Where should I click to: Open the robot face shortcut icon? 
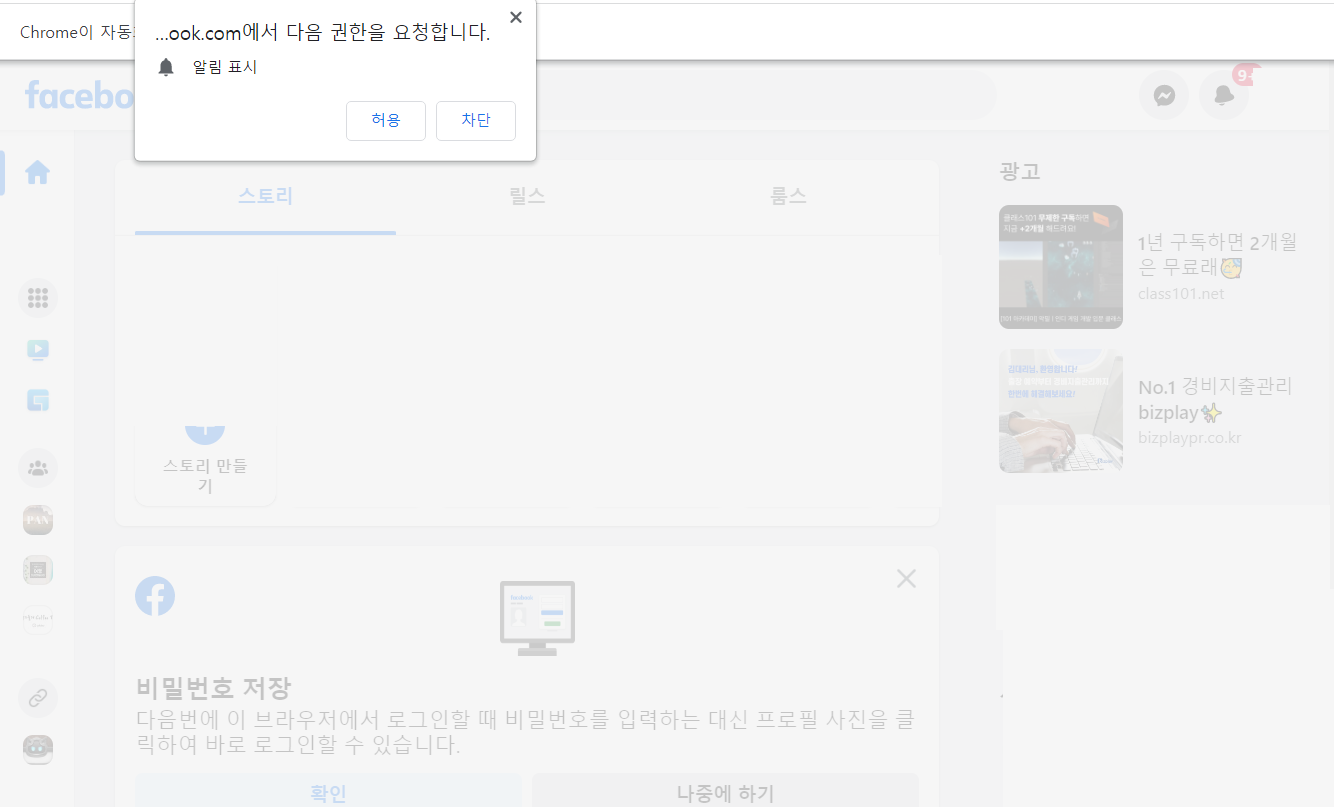[38, 749]
